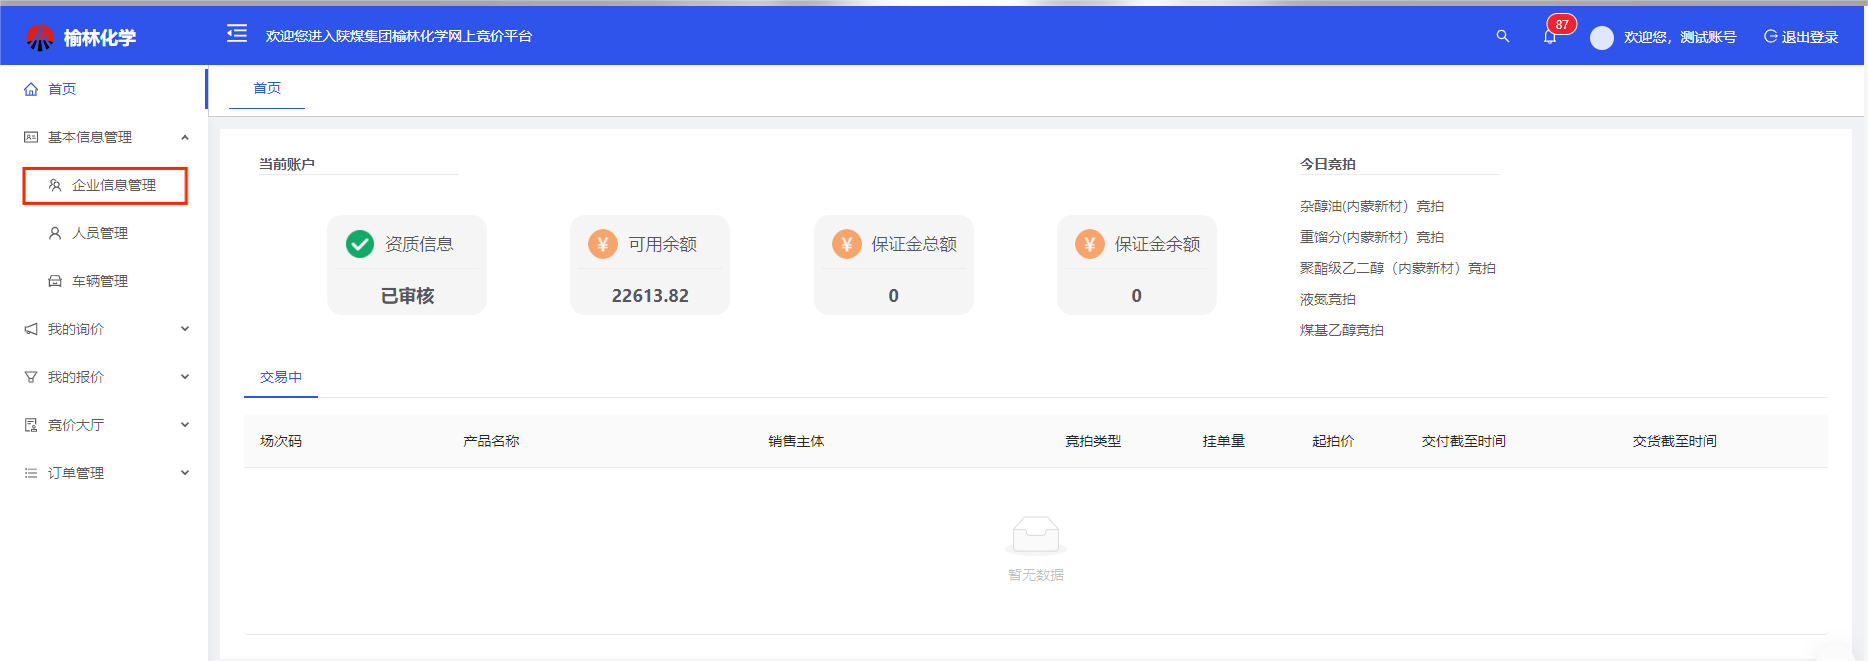
Task: Open 人员管理 in sidebar
Action: pos(99,233)
